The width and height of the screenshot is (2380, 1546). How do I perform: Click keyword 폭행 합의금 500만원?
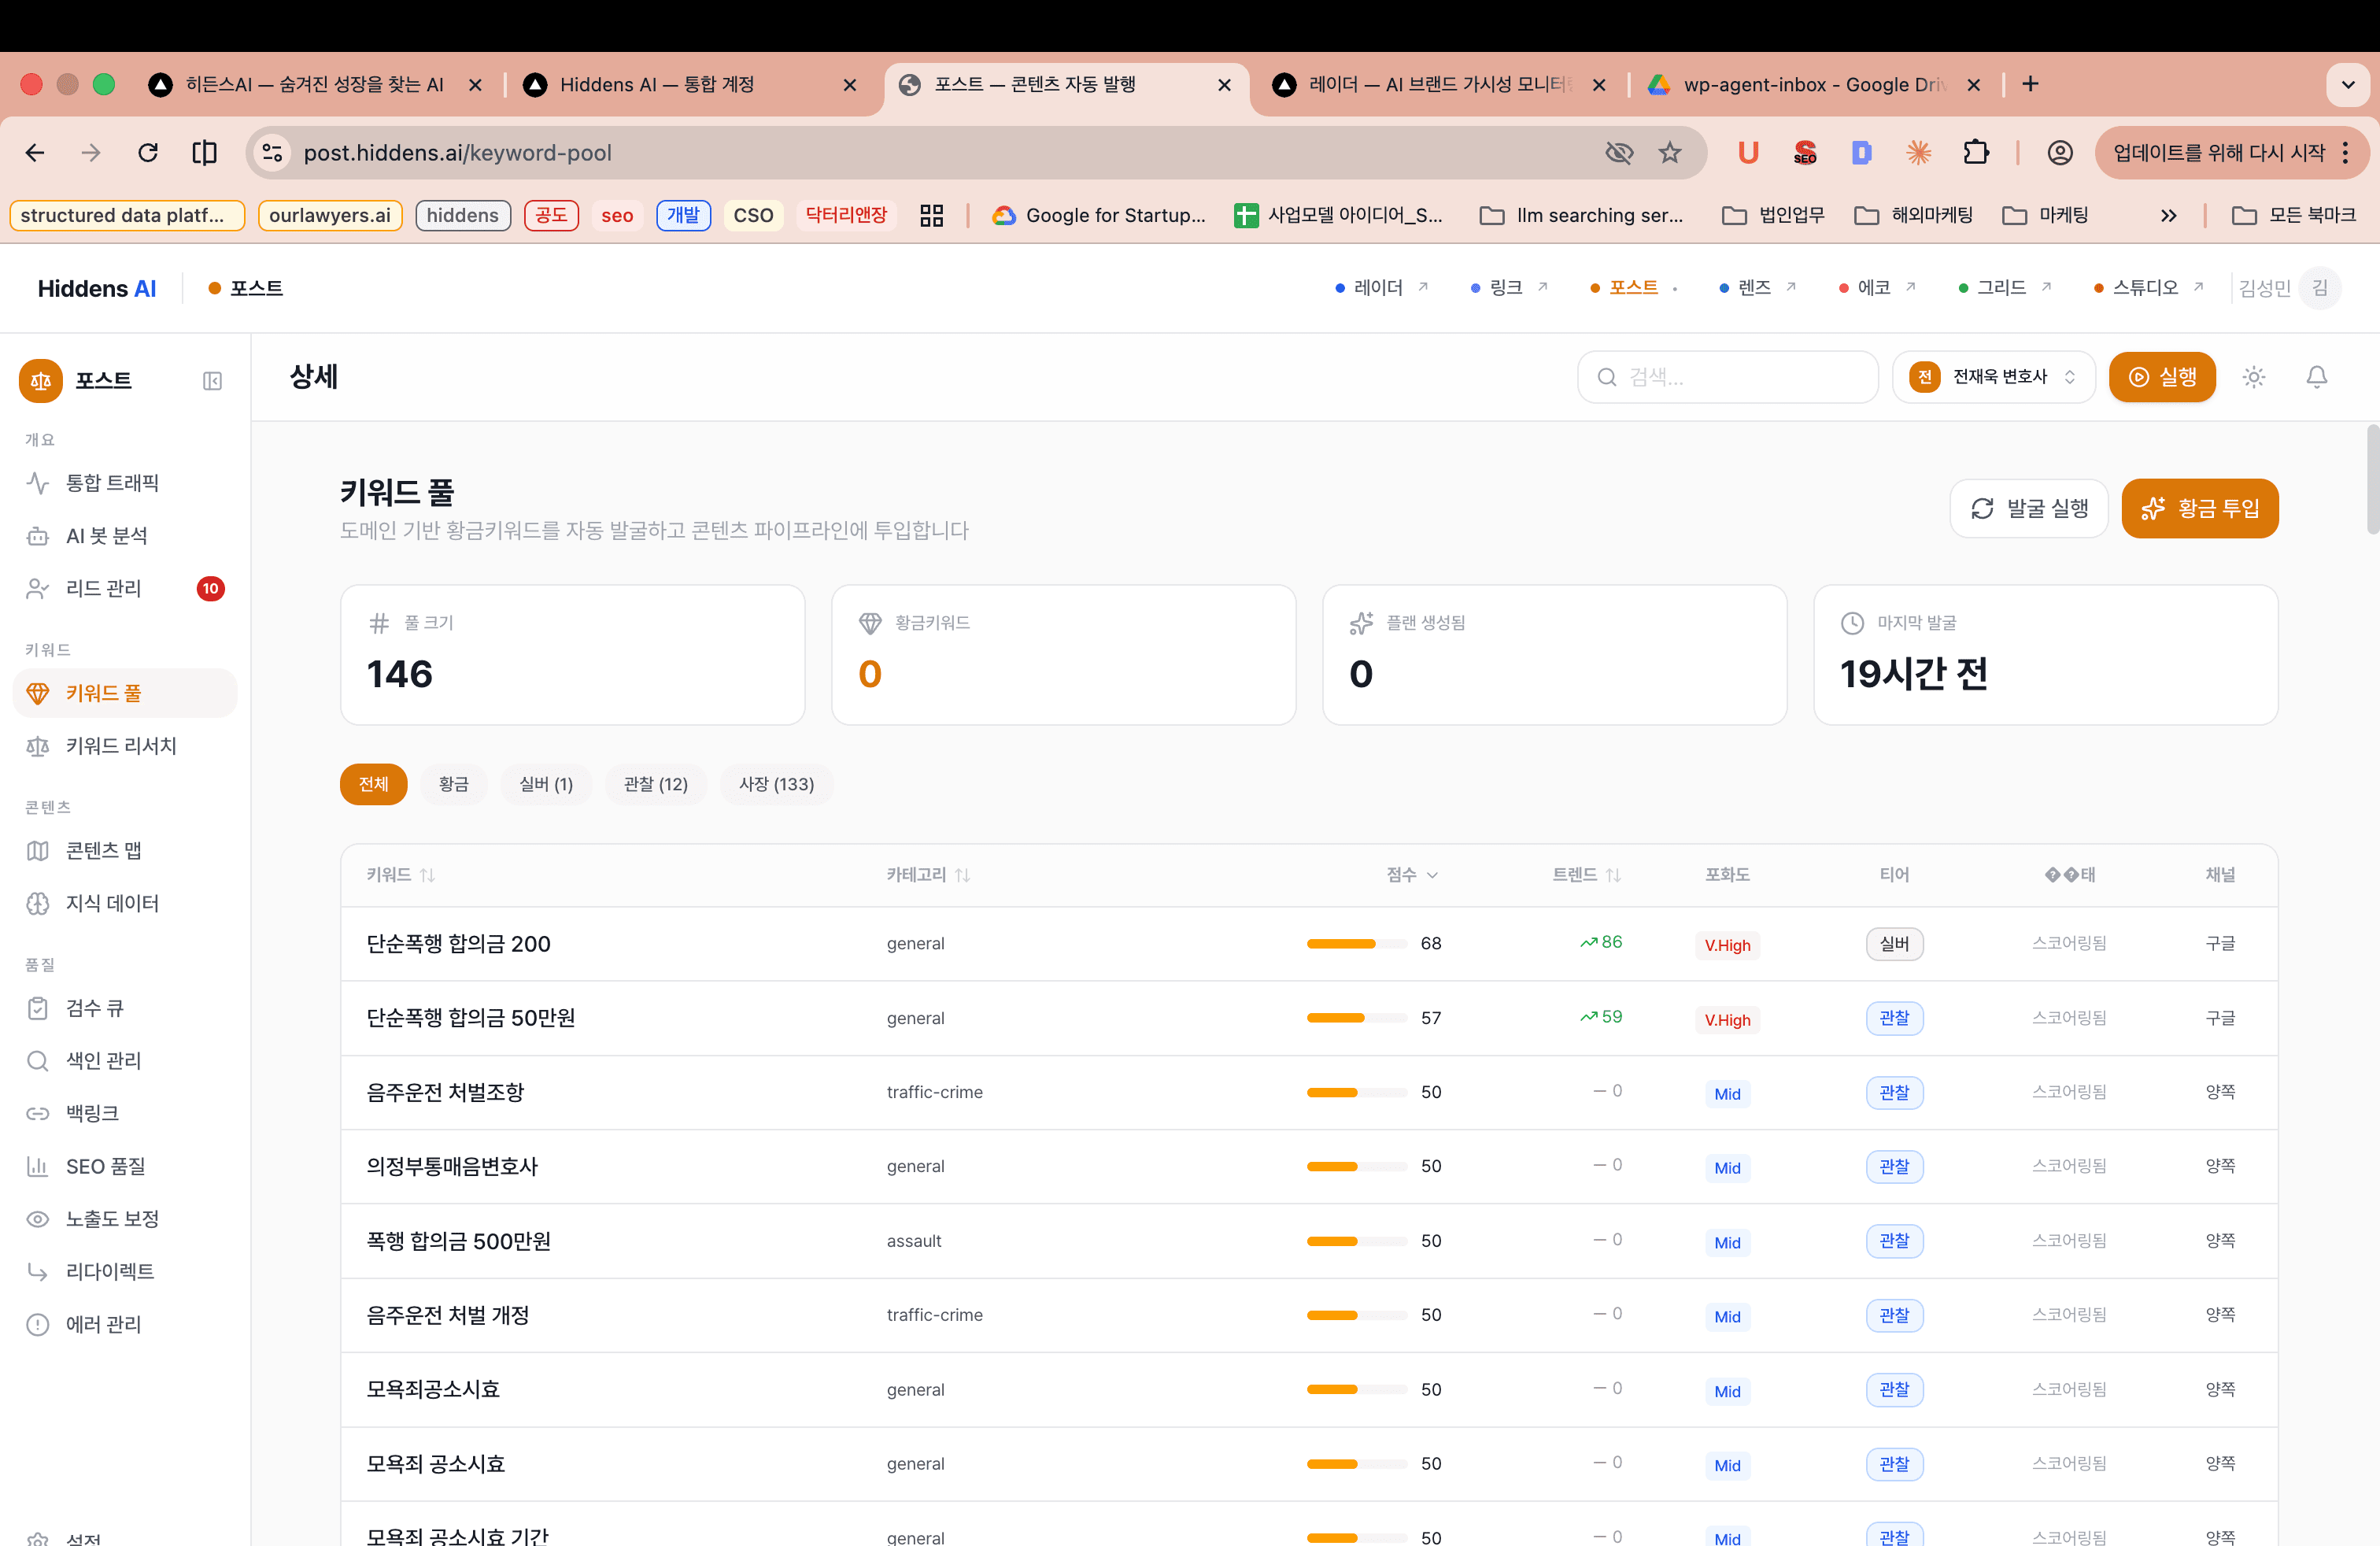458,1241
